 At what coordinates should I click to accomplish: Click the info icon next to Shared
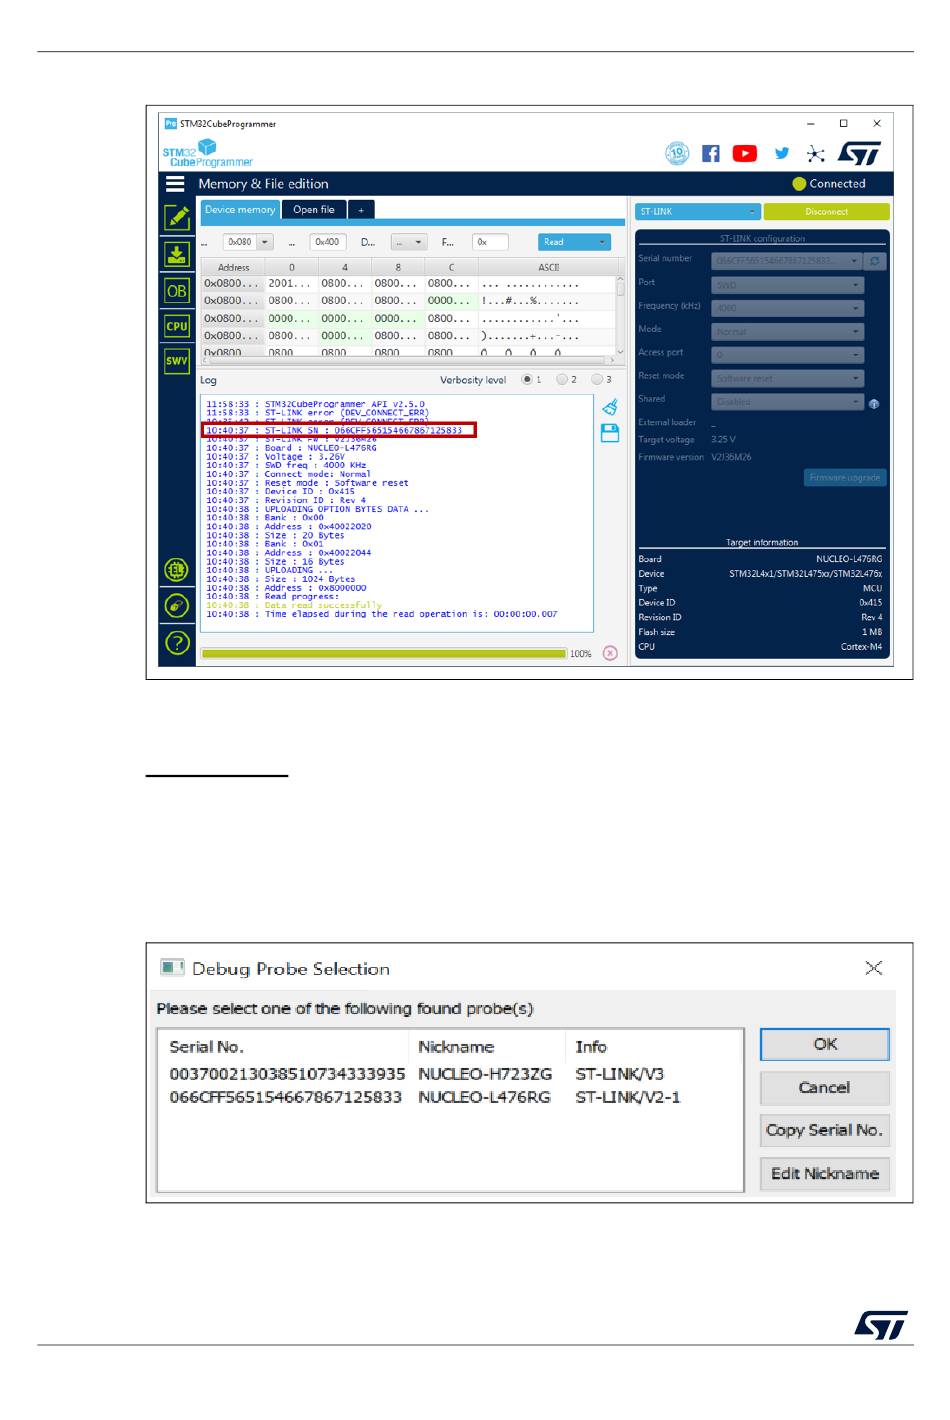pos(874,404)
